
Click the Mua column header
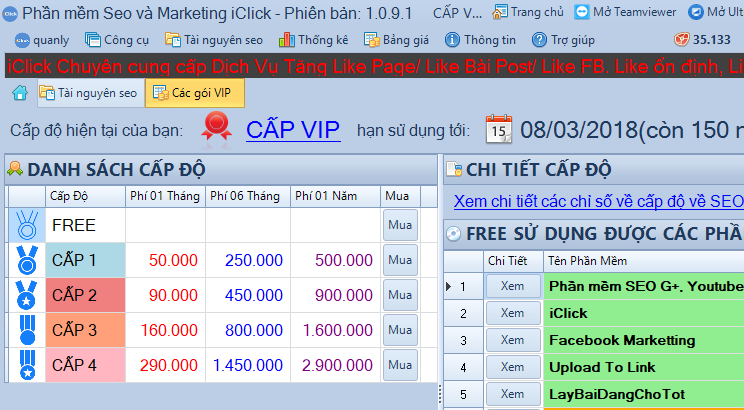coord(400,196)
